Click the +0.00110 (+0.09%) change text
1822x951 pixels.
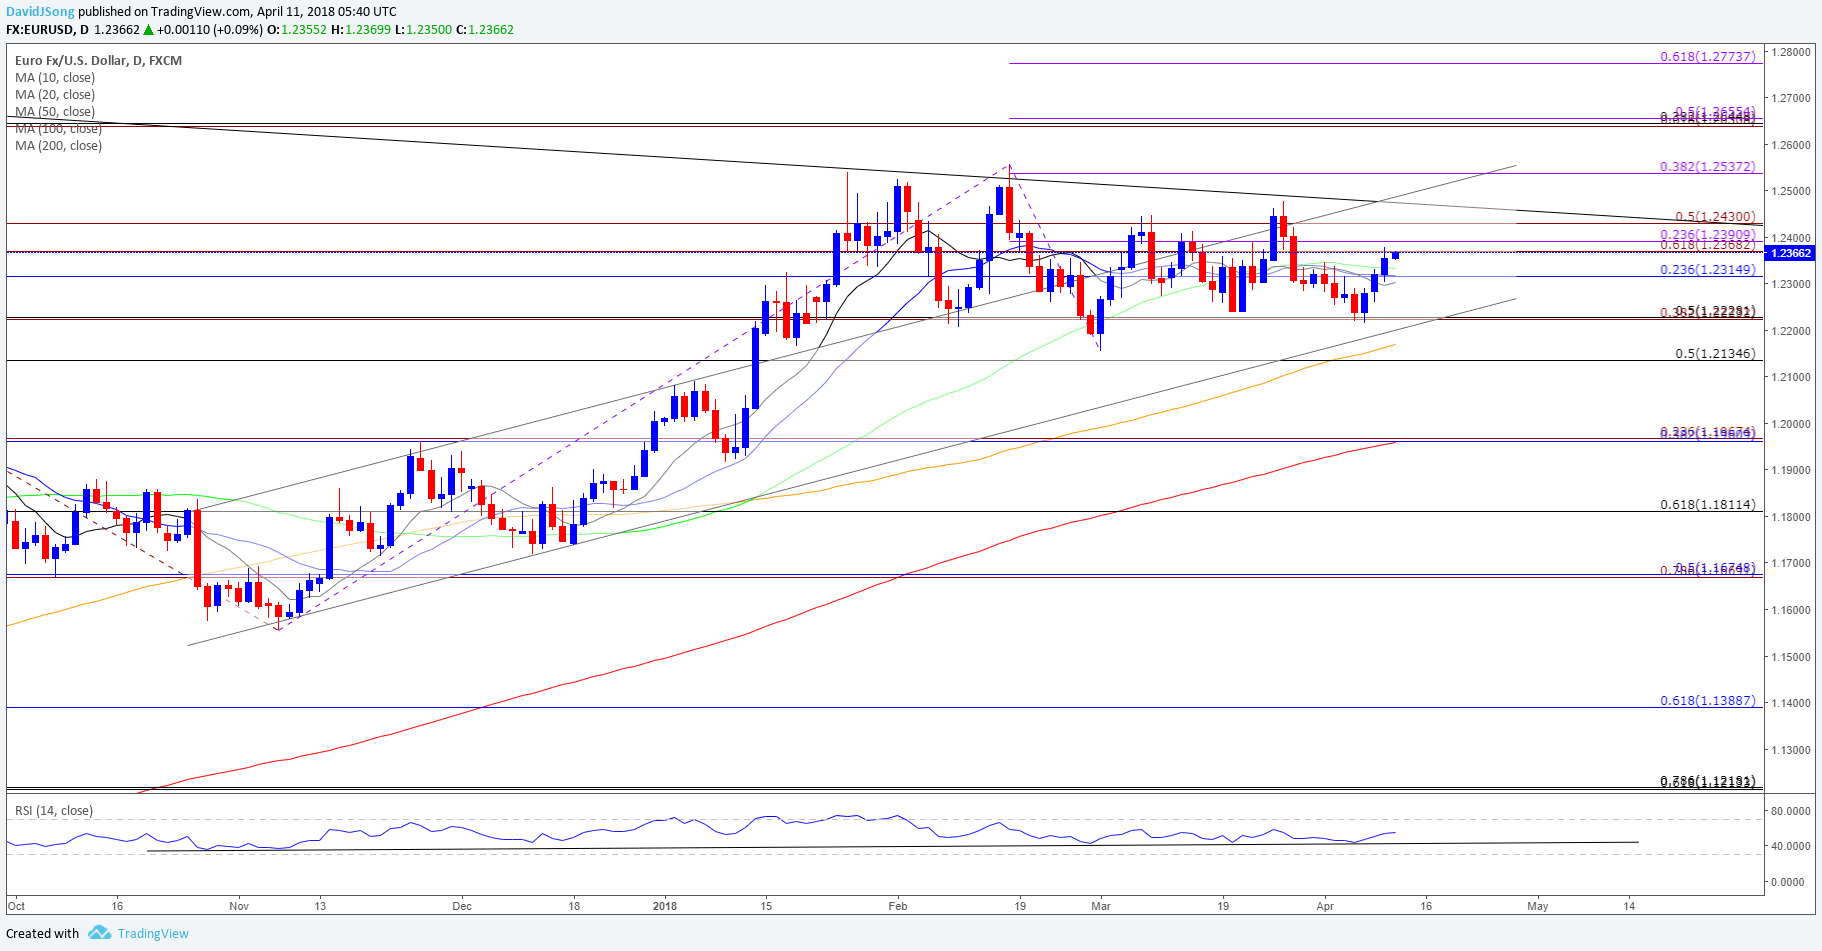pyautogui.click(x=210, y=30)
